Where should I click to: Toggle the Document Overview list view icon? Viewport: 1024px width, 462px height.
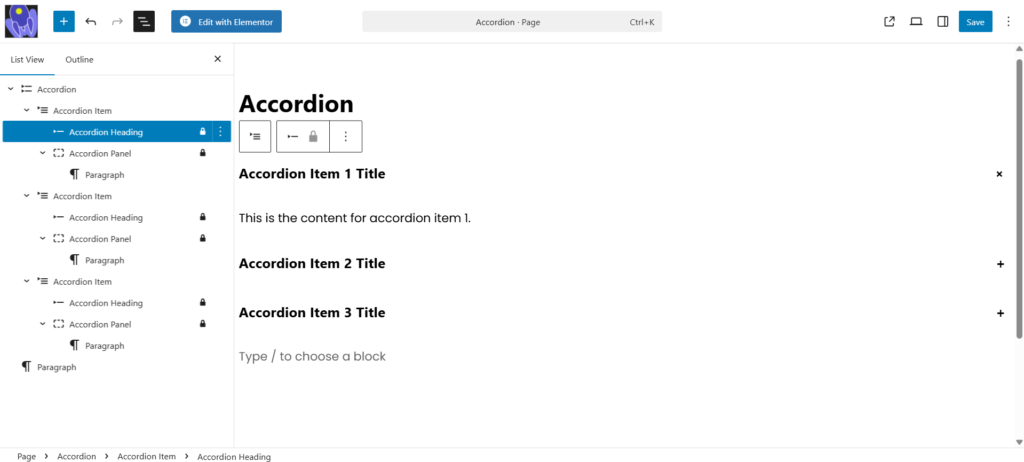coord(144,21)
